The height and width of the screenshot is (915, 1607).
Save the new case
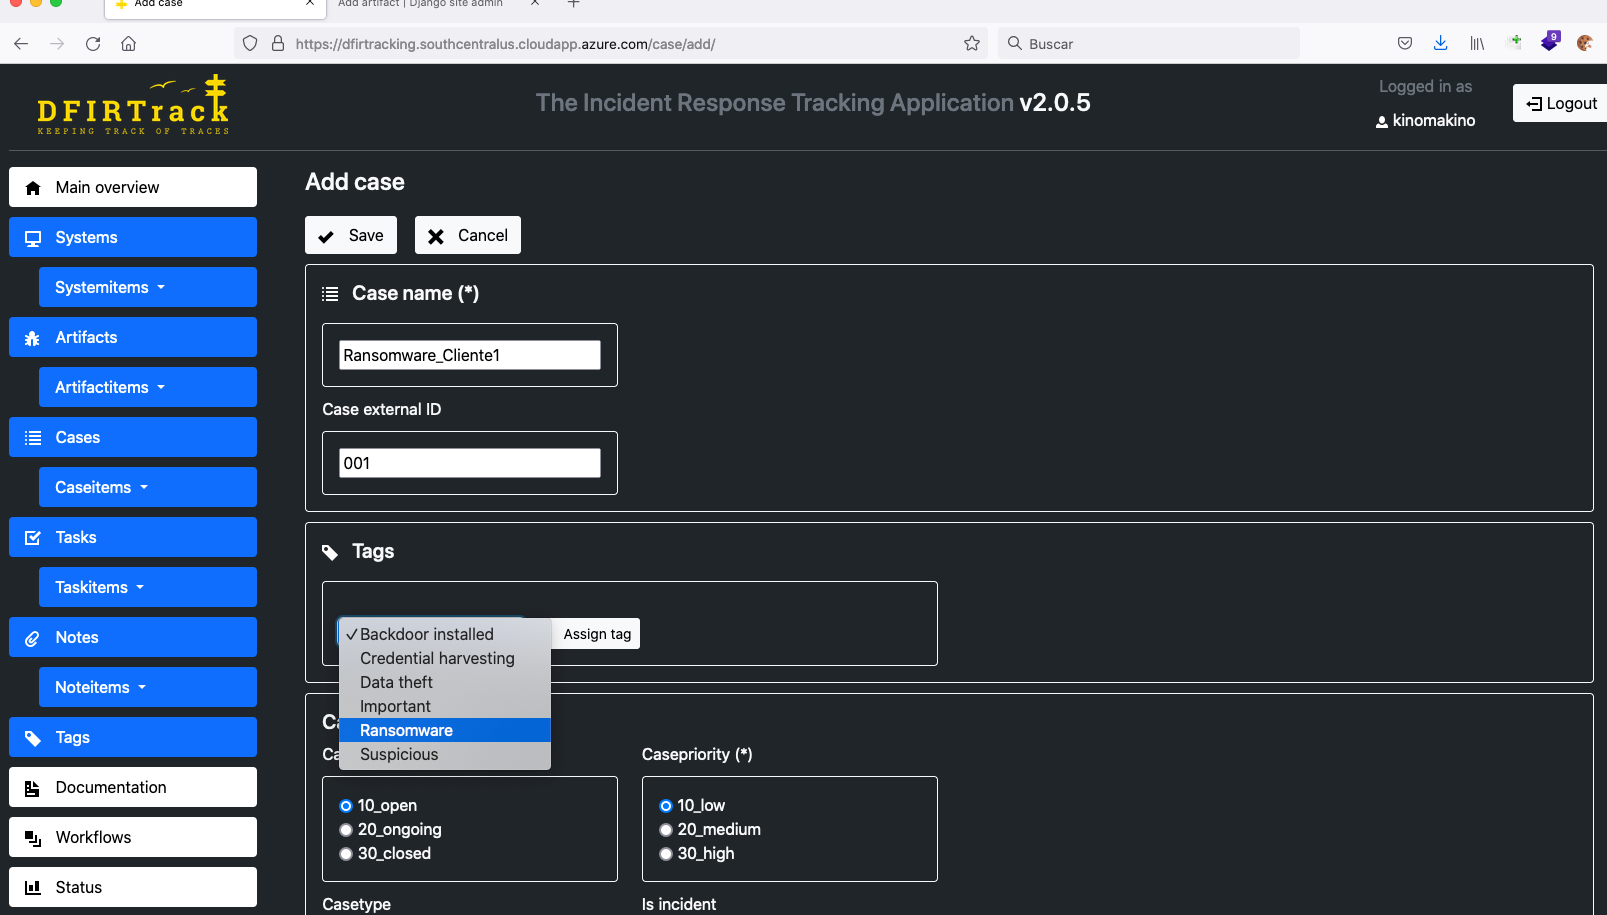[x=351, y=236]
